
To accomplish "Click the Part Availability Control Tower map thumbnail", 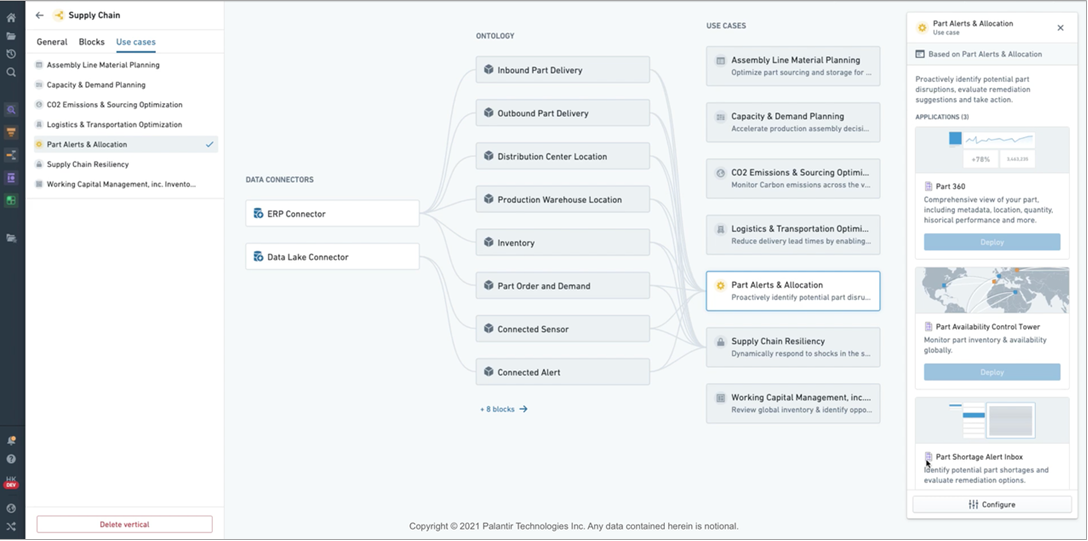I will pyautogui.click(x=992, y=291).
